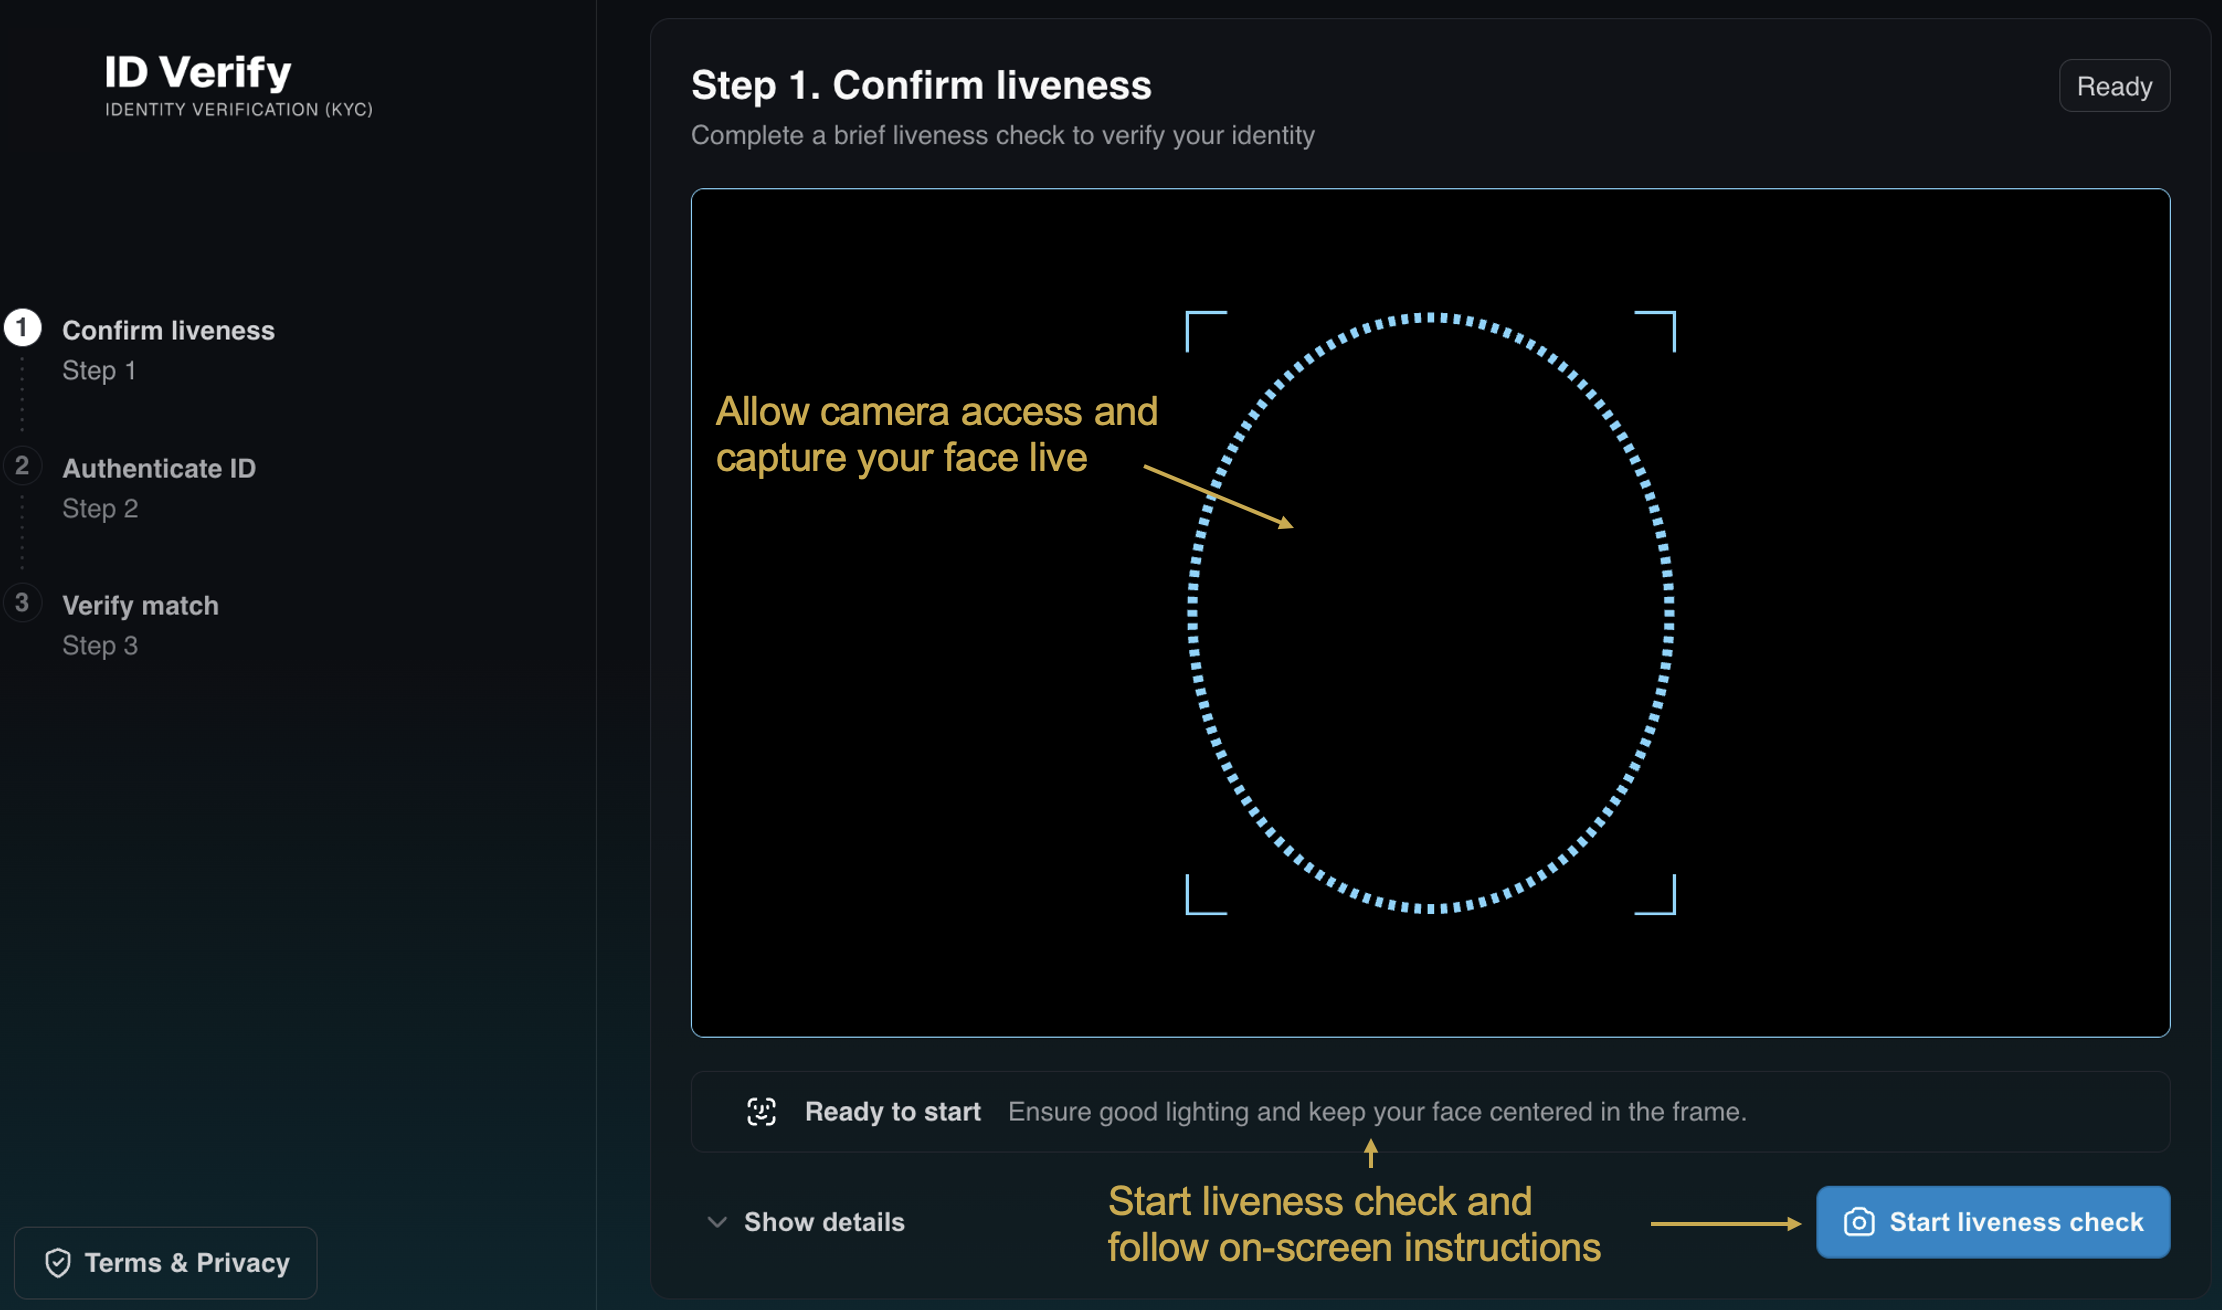
Task: Select the step 2 circle badge
Action: click(22, 466)
